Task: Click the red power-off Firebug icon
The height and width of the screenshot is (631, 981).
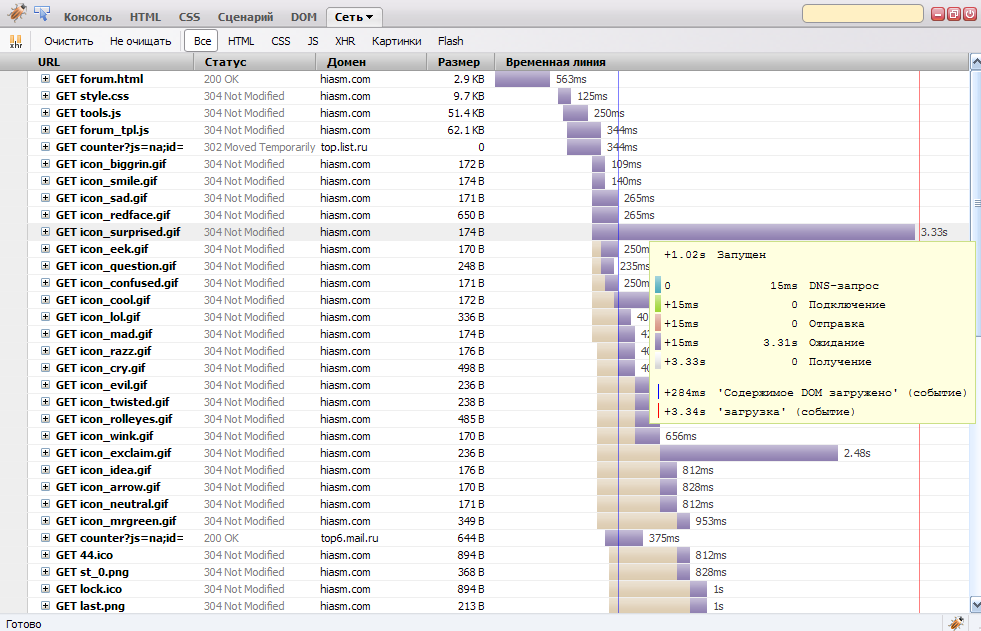Action: (970, 14)
